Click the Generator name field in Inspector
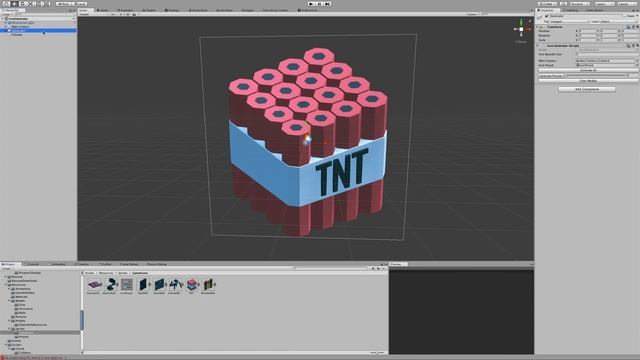 coord(586,16)
